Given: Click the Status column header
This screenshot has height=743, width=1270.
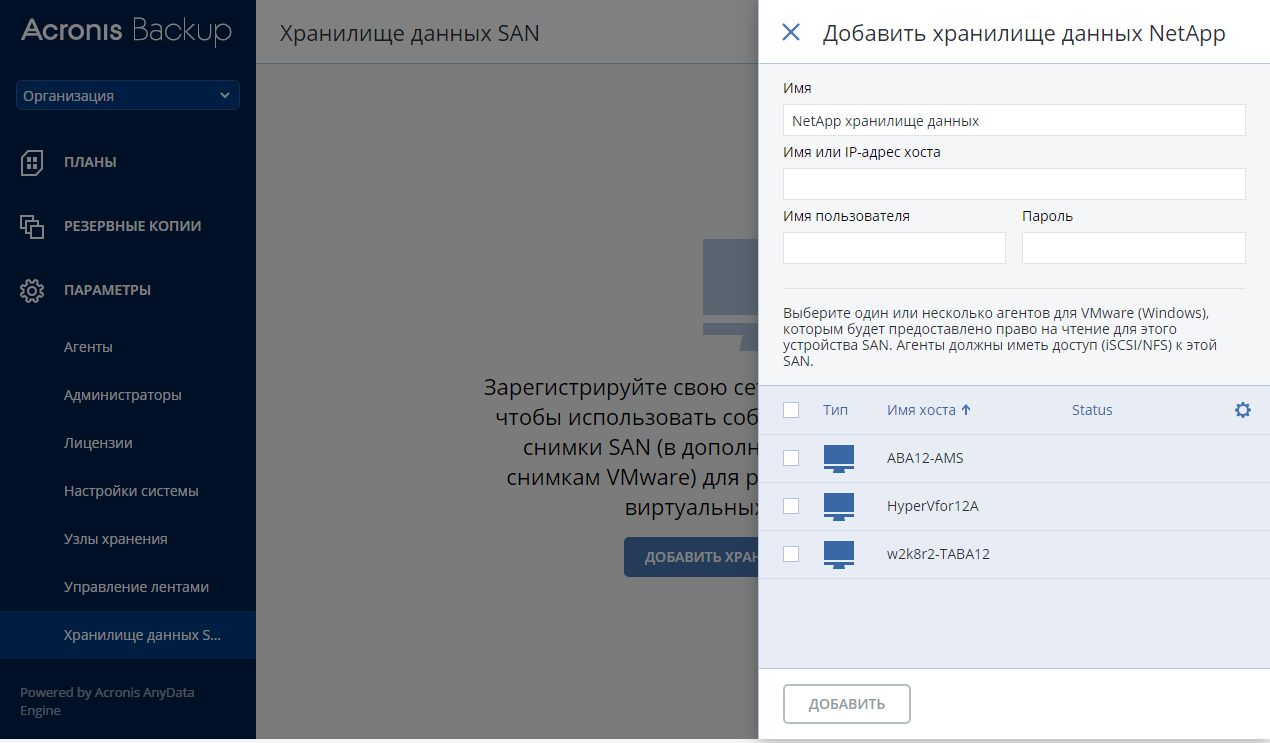Looking at the screenshot, I should pos(1092,410).
